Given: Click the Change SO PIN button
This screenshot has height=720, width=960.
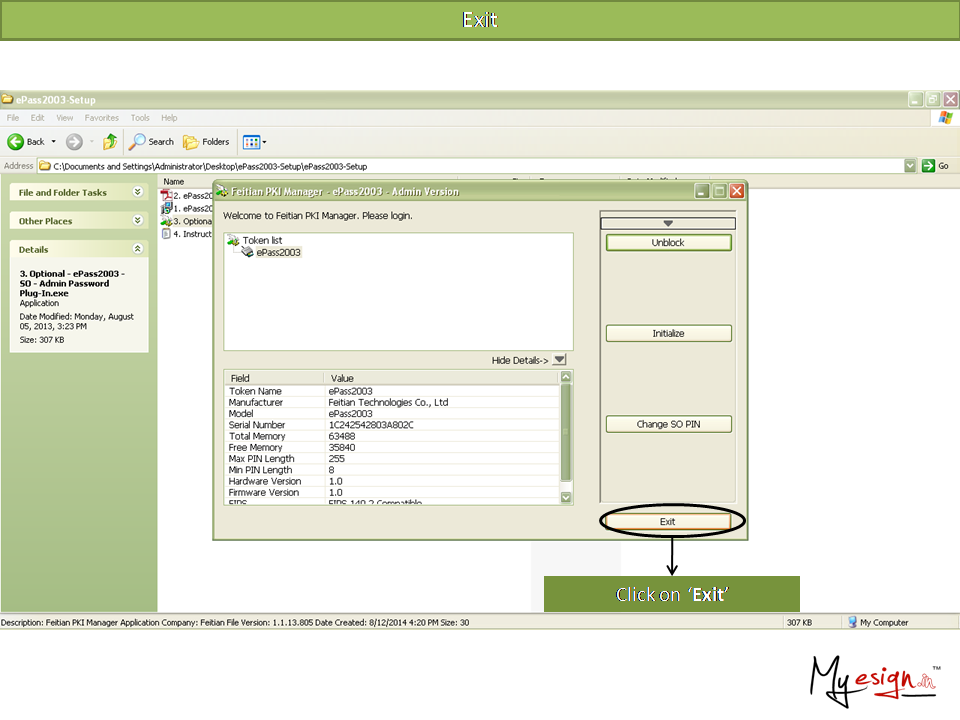Looking at the screenshot, I should 668,424.
